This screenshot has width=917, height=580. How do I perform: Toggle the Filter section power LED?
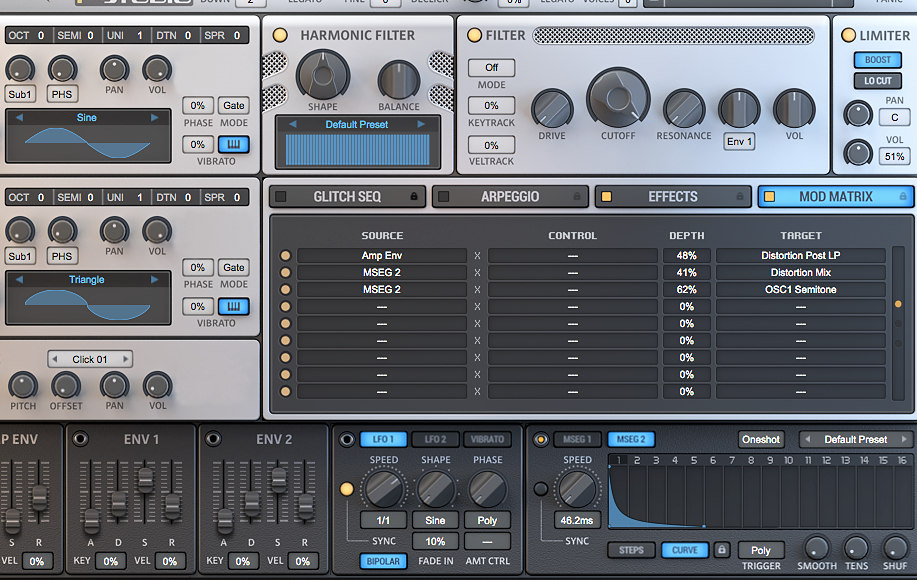pos(474,35)
